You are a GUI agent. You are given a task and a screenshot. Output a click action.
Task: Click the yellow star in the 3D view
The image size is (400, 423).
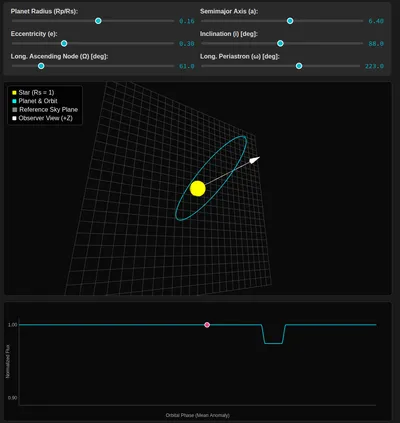198,189
